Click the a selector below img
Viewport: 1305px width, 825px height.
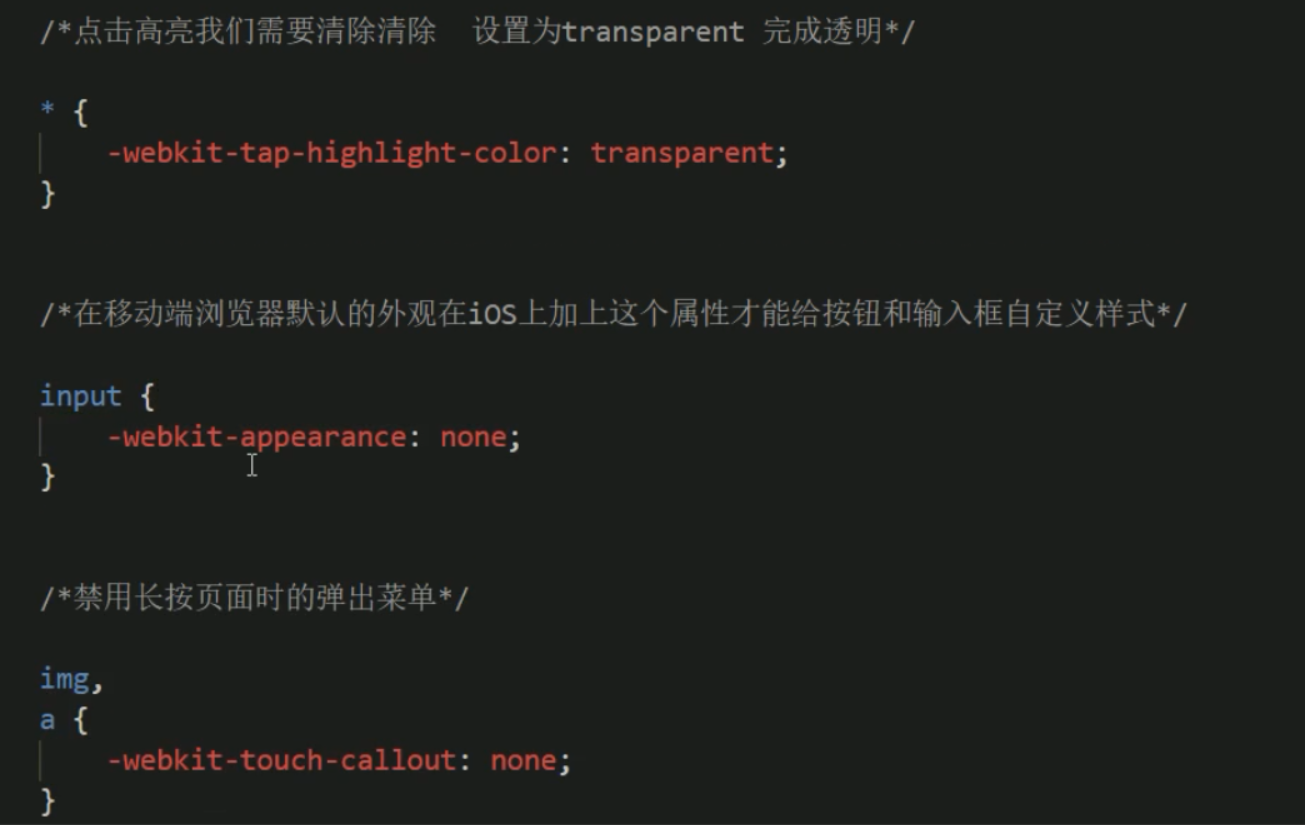pos(47,720)
